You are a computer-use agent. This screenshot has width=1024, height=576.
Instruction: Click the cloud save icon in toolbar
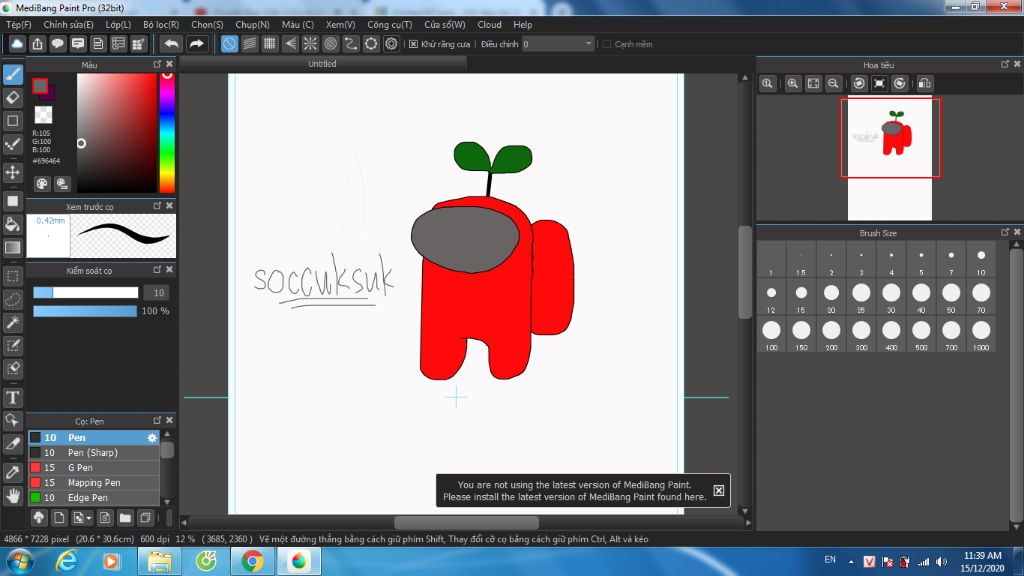17,44
